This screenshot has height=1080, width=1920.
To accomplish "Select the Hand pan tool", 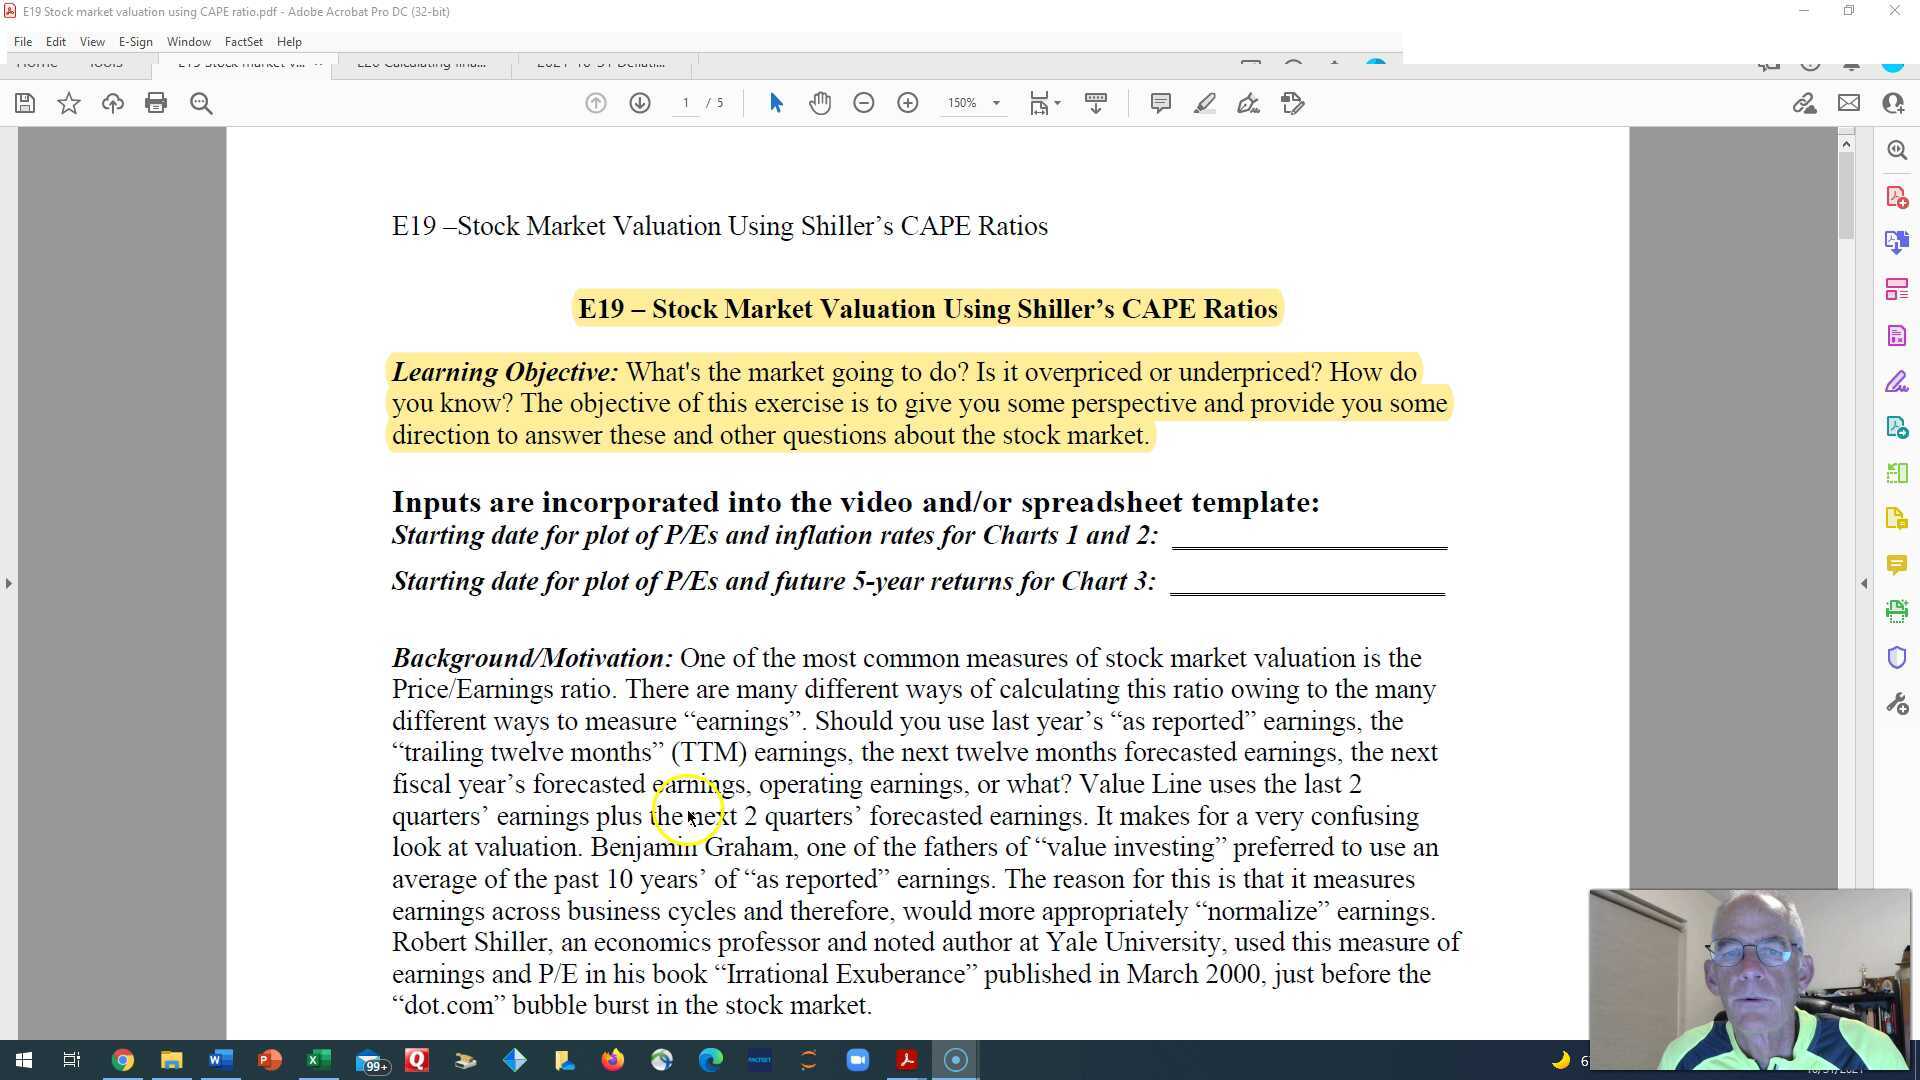I will 820,103.
